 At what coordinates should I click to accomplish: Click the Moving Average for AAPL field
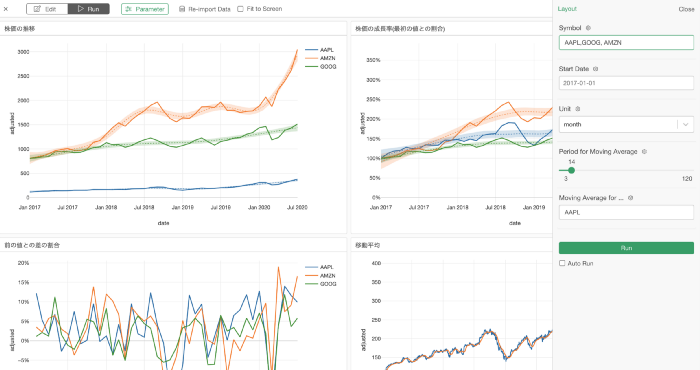626,212
